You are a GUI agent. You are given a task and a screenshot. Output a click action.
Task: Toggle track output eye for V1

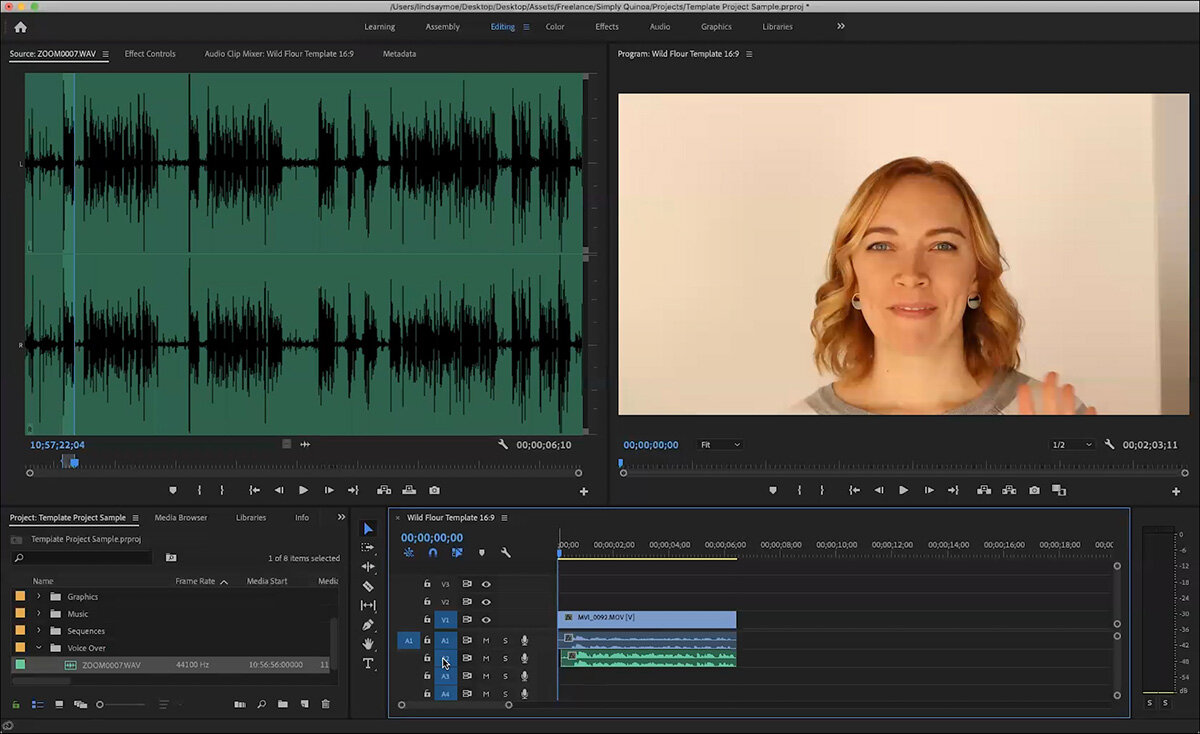click(486, 619)
